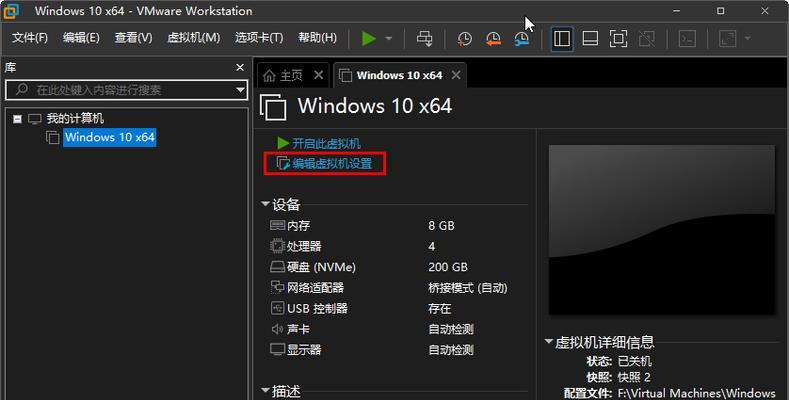Viewport: 789px width, 400px height.
Task: Click the 已关机 status value
Action: [x=635, y=361]
